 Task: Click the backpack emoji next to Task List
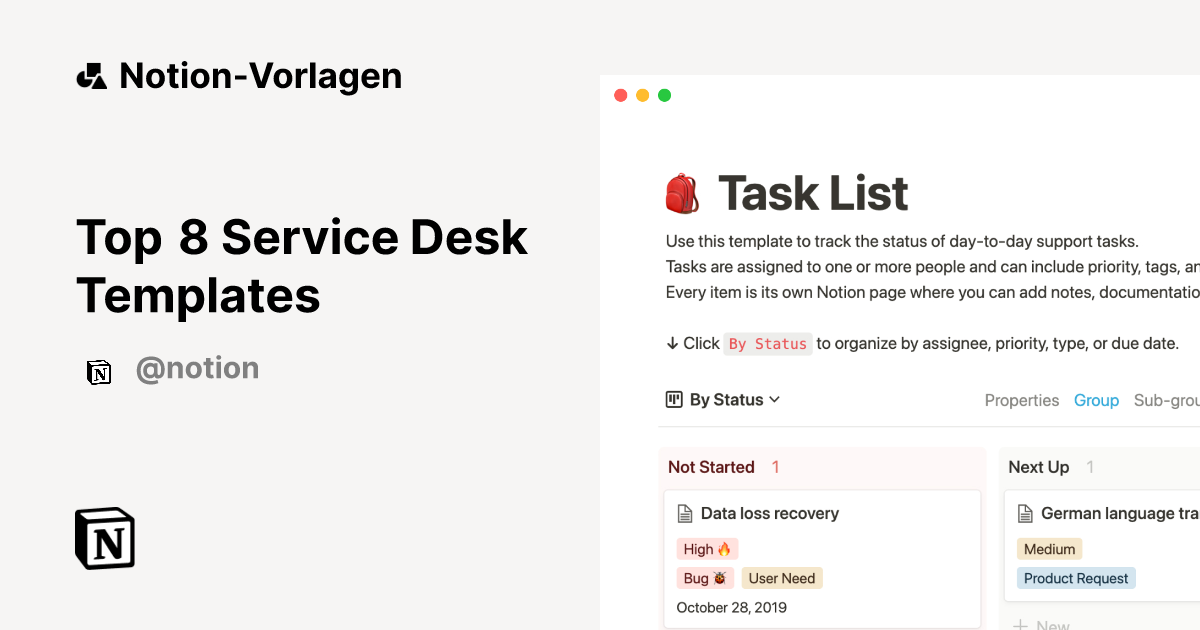point(682,191)
